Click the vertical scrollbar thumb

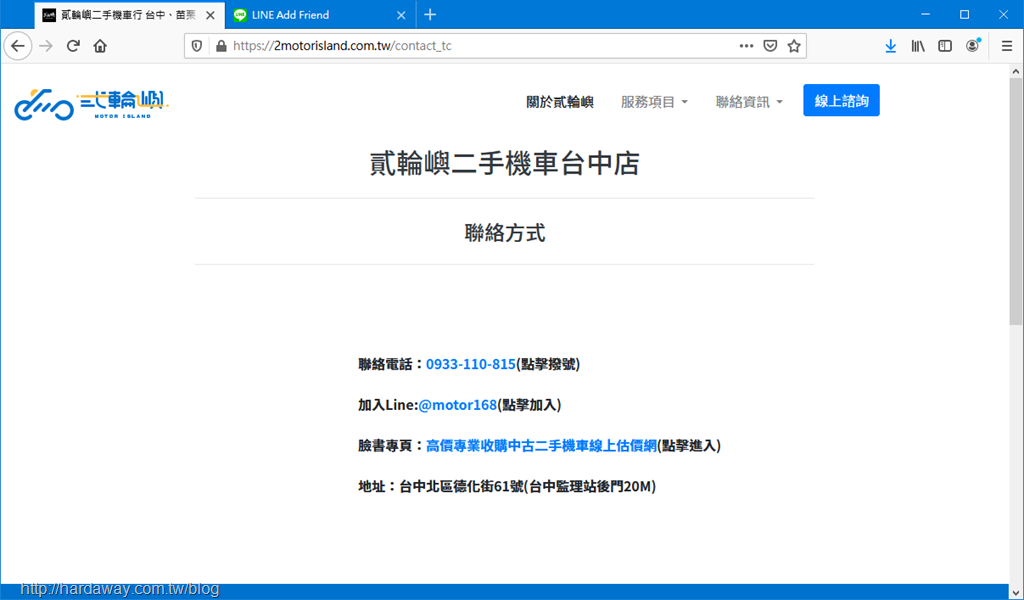coord(1016,201)
